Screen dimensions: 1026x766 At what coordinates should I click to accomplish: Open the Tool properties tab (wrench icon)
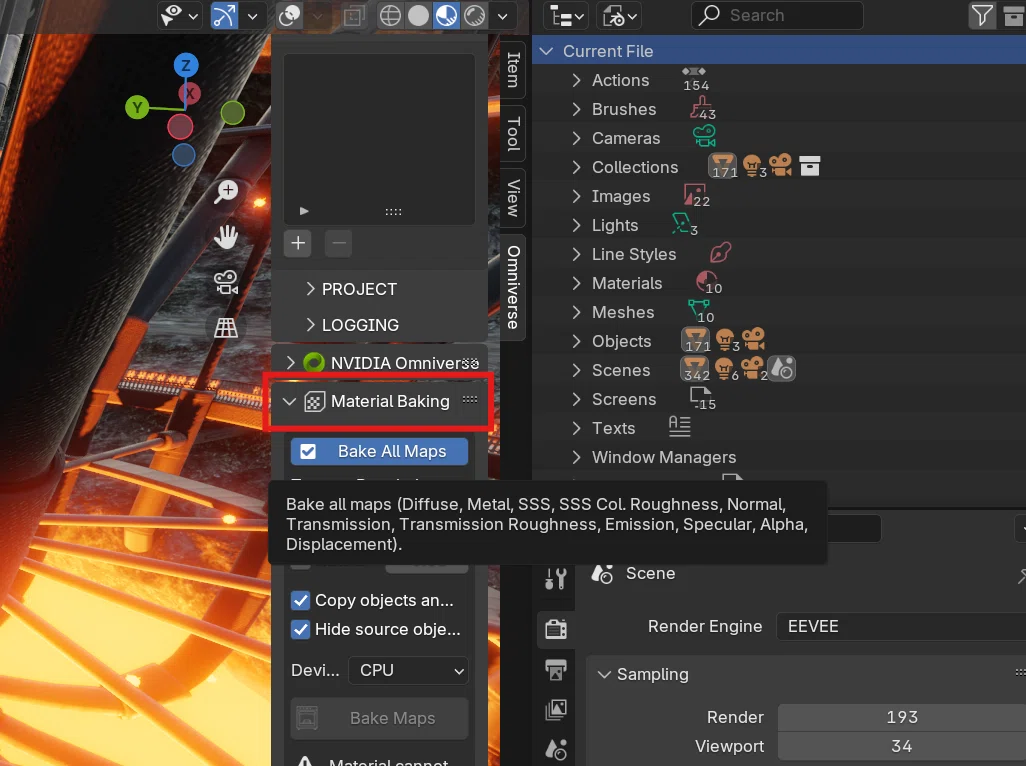[x=556, y=580]
